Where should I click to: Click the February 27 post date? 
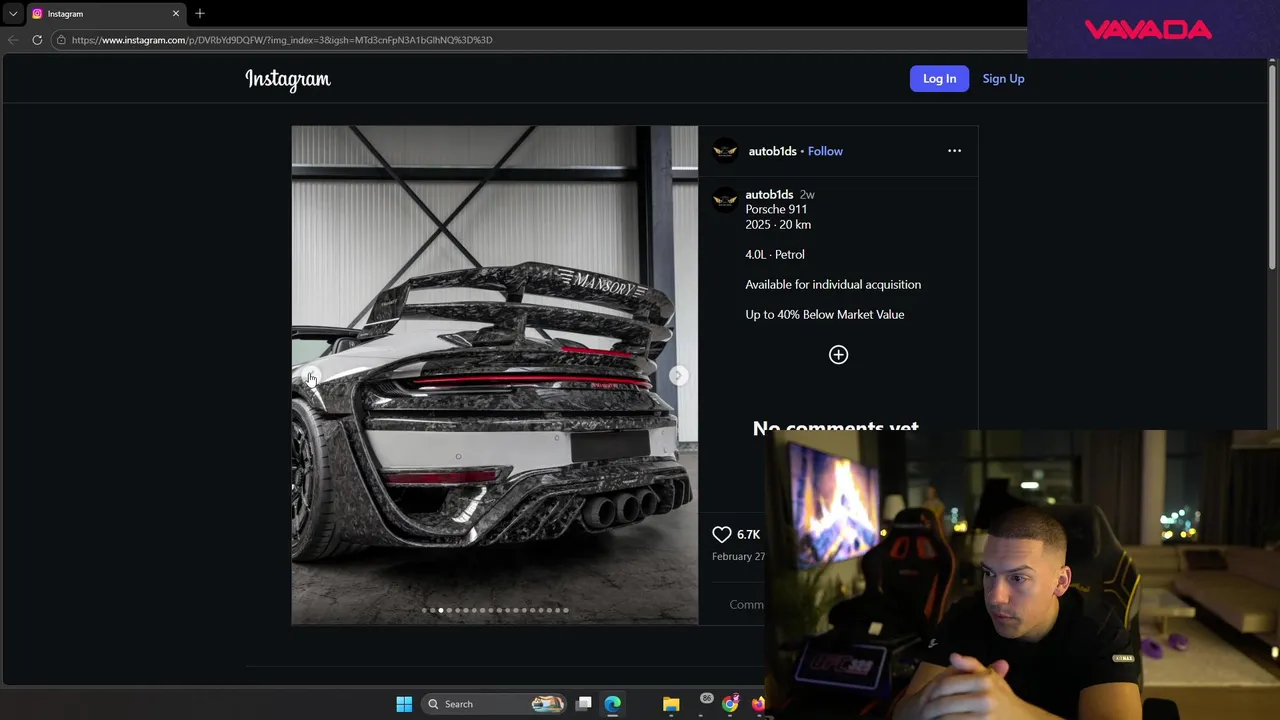coord(738,557)
